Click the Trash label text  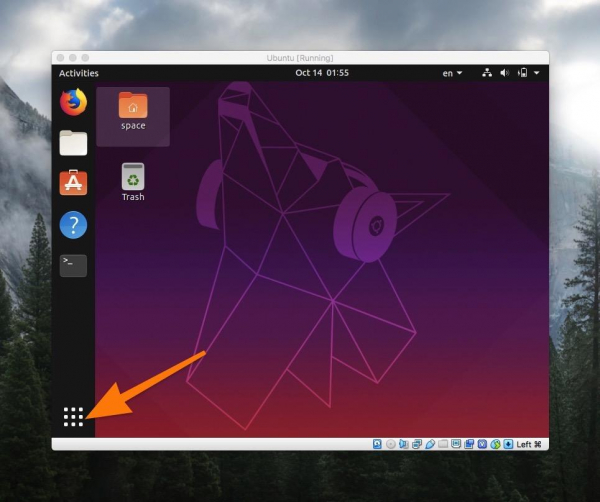(133, 197)
